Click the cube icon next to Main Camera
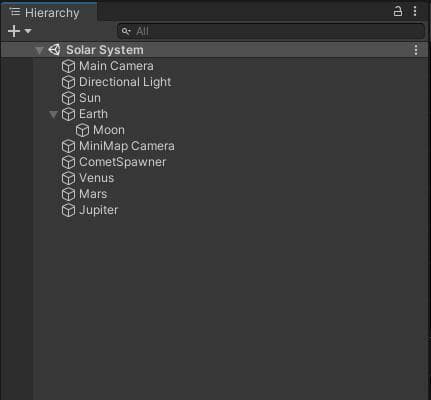The height and width of the screenshot is (400, 431). click(x=69, y=66)
